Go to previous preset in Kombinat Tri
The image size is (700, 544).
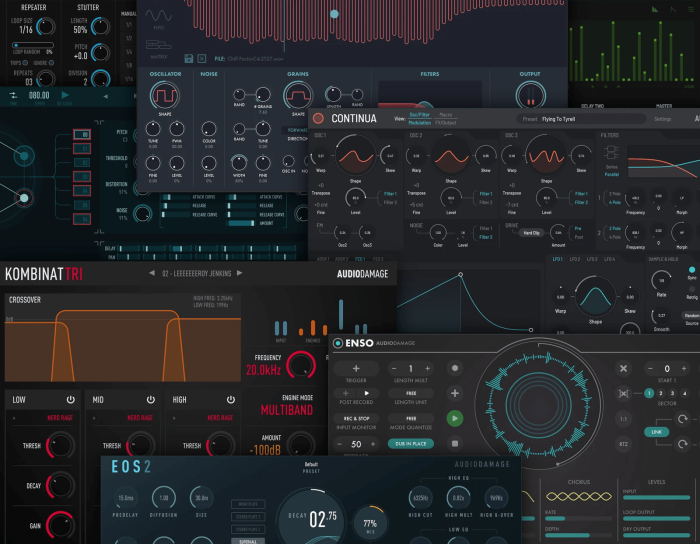coord(152,273)
